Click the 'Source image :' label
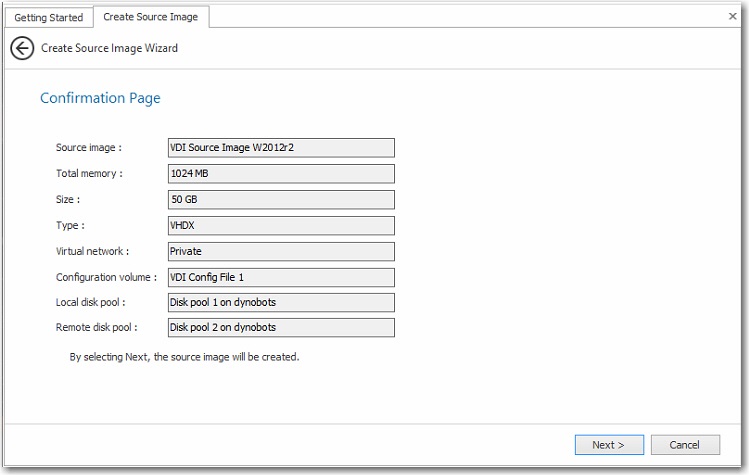Image resolution: width=749 pixels, height=475 pixels. 88,148
